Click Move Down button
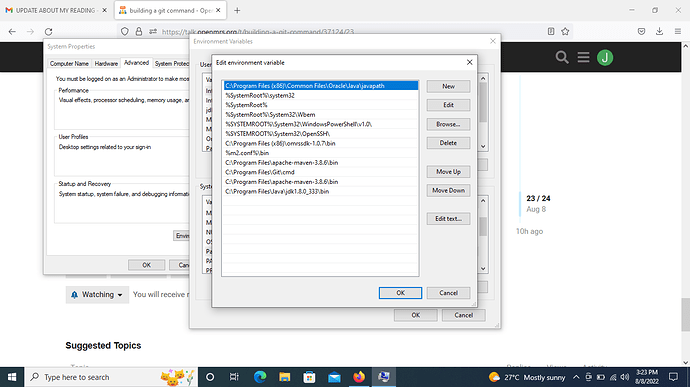This screenshot has height=387, width=690. pos(448,190)
